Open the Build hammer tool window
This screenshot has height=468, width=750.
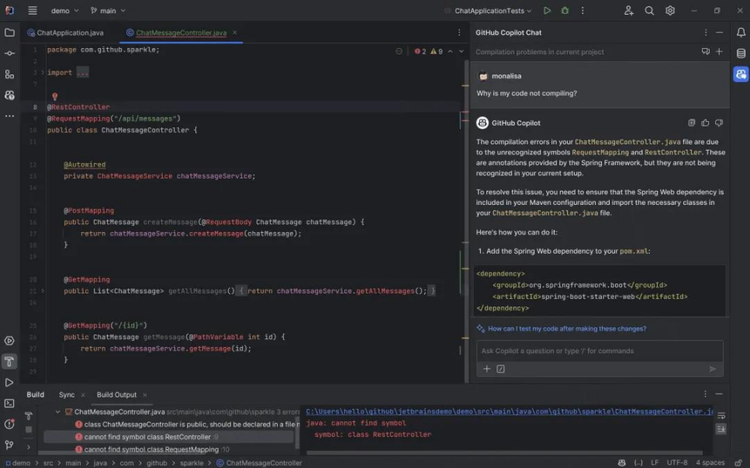[x=9, y=361]
